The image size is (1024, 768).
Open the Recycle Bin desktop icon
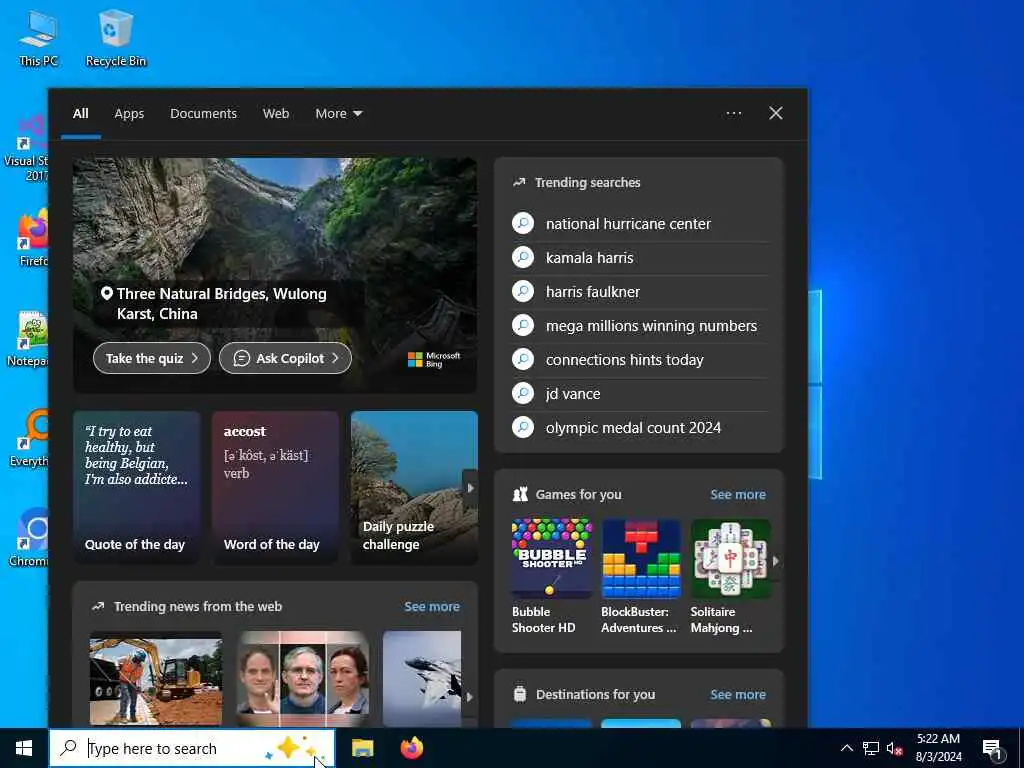pyautogui.click(x=116, y=39)
